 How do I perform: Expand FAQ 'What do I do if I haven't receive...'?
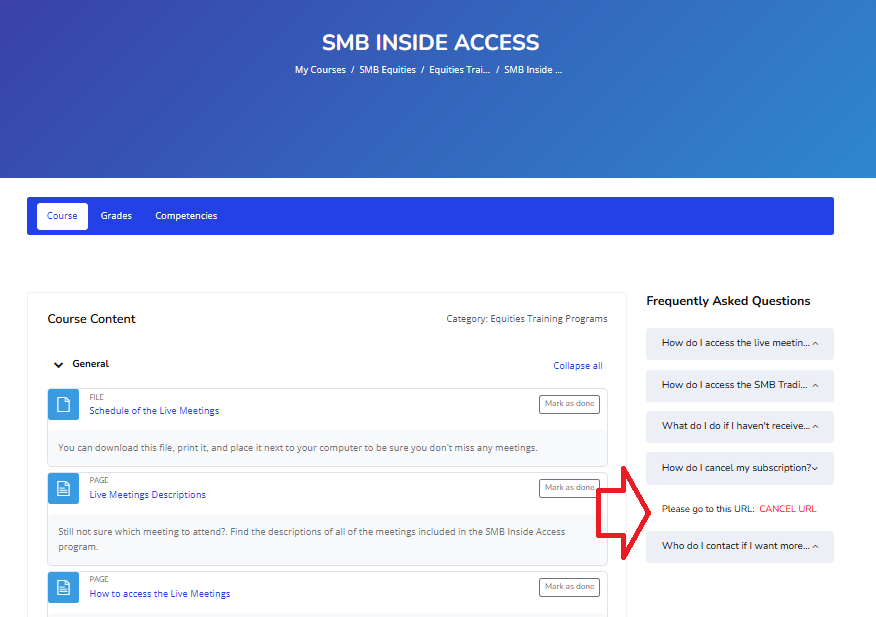pyautogui.click(x=740, y=426)
